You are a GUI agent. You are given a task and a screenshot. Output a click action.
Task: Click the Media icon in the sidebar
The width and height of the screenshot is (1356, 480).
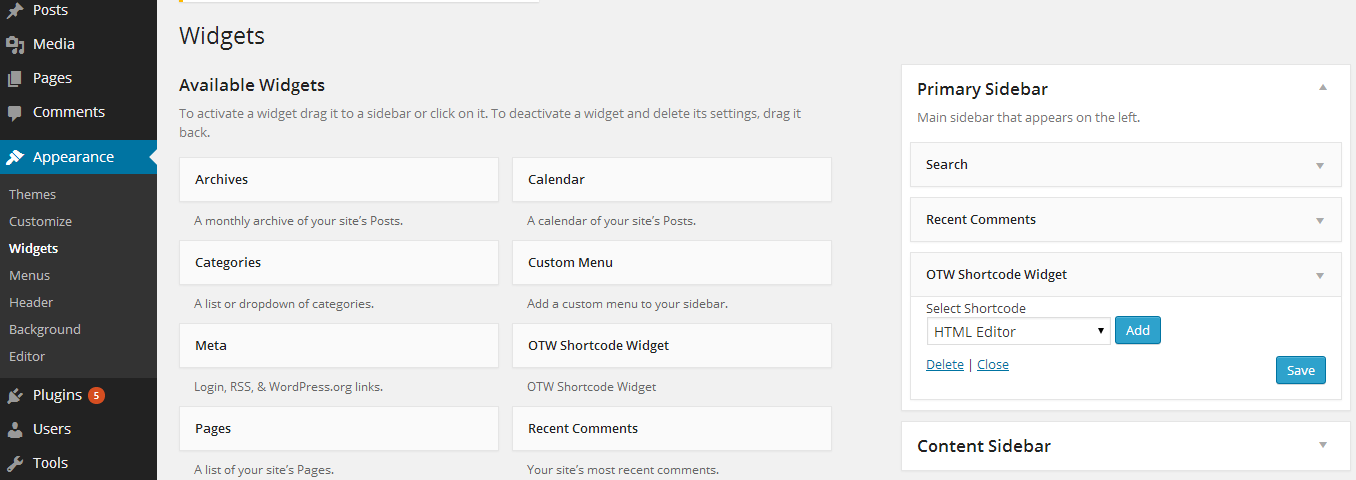click(15, 44)
